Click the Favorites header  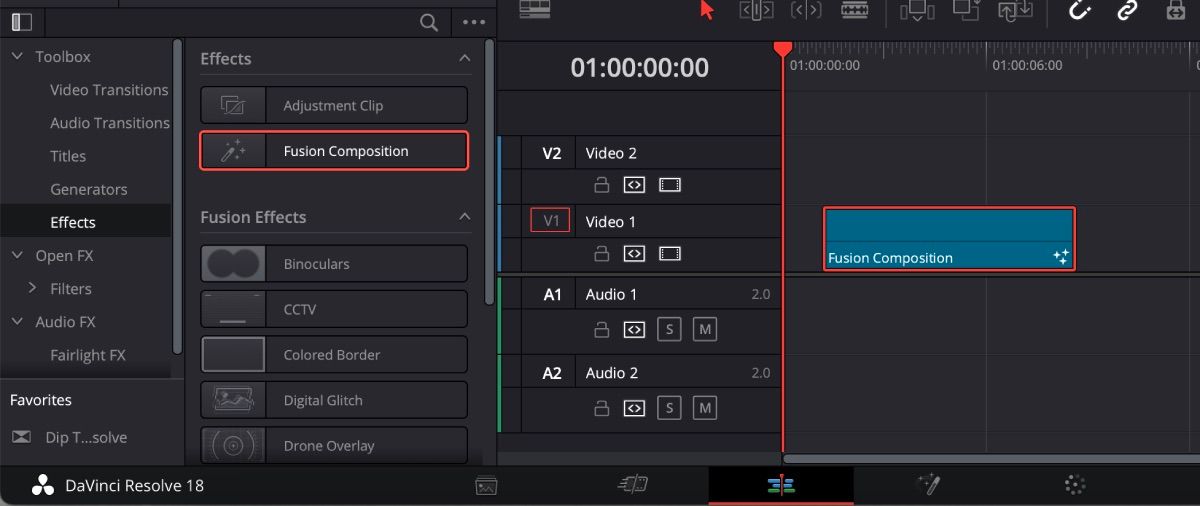pos(41,400)
